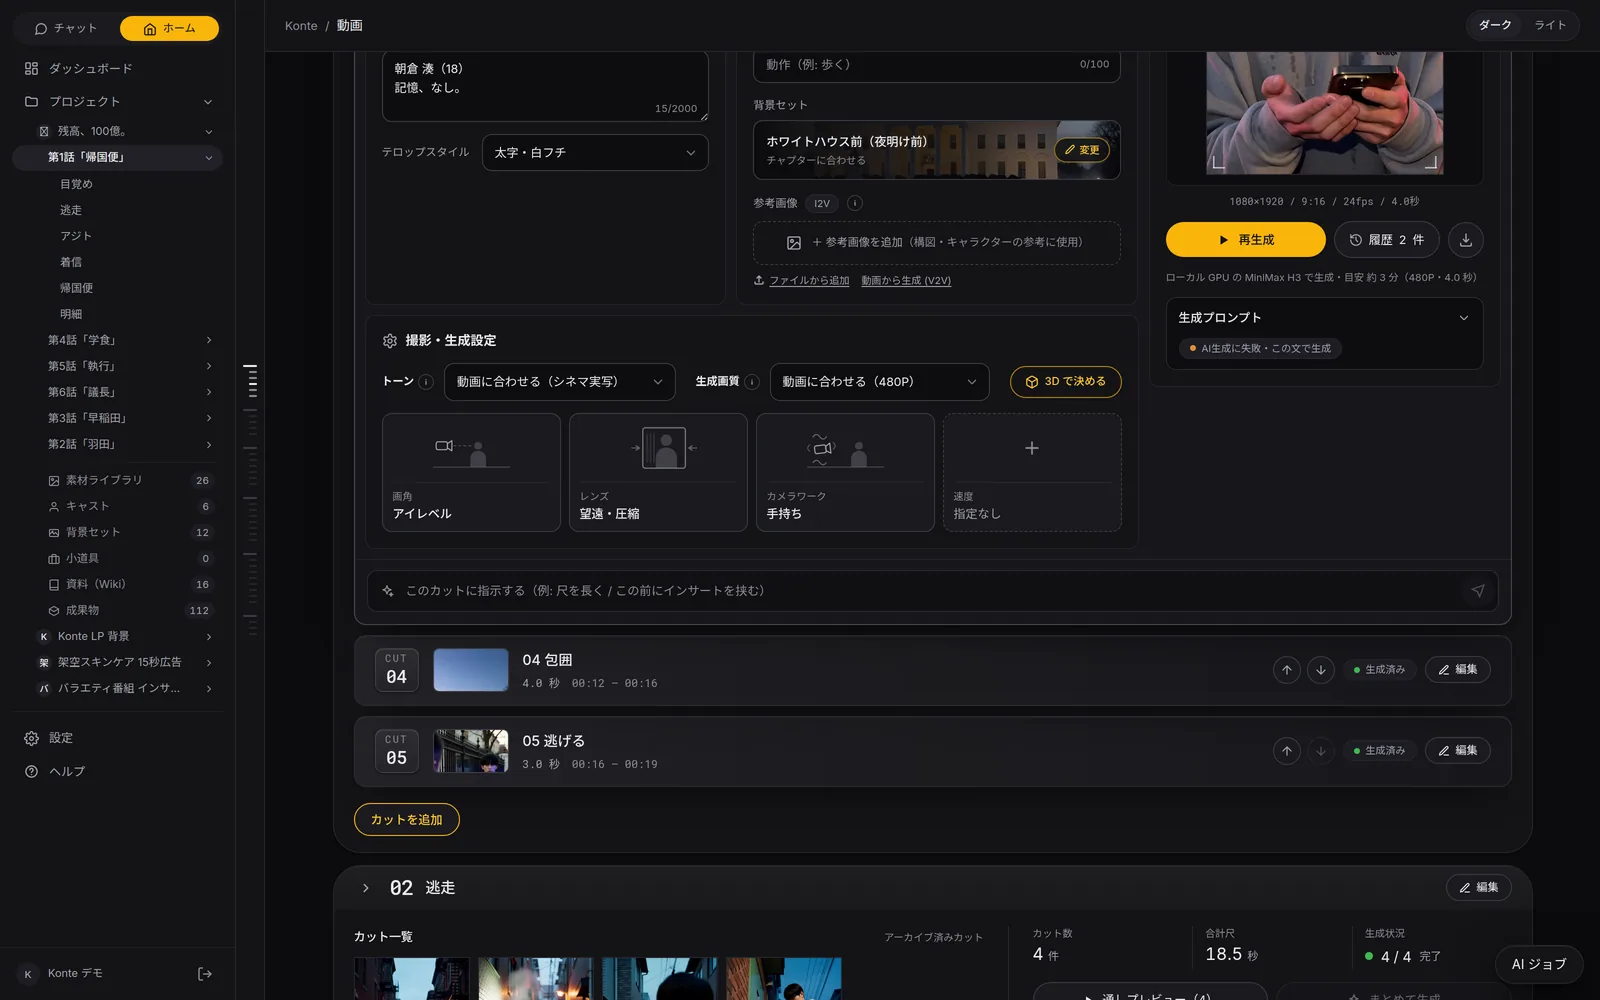Click the logout icon beside Konte デモ
The width and height of the screenshot is (1600, 1000).
coord(205,974)
